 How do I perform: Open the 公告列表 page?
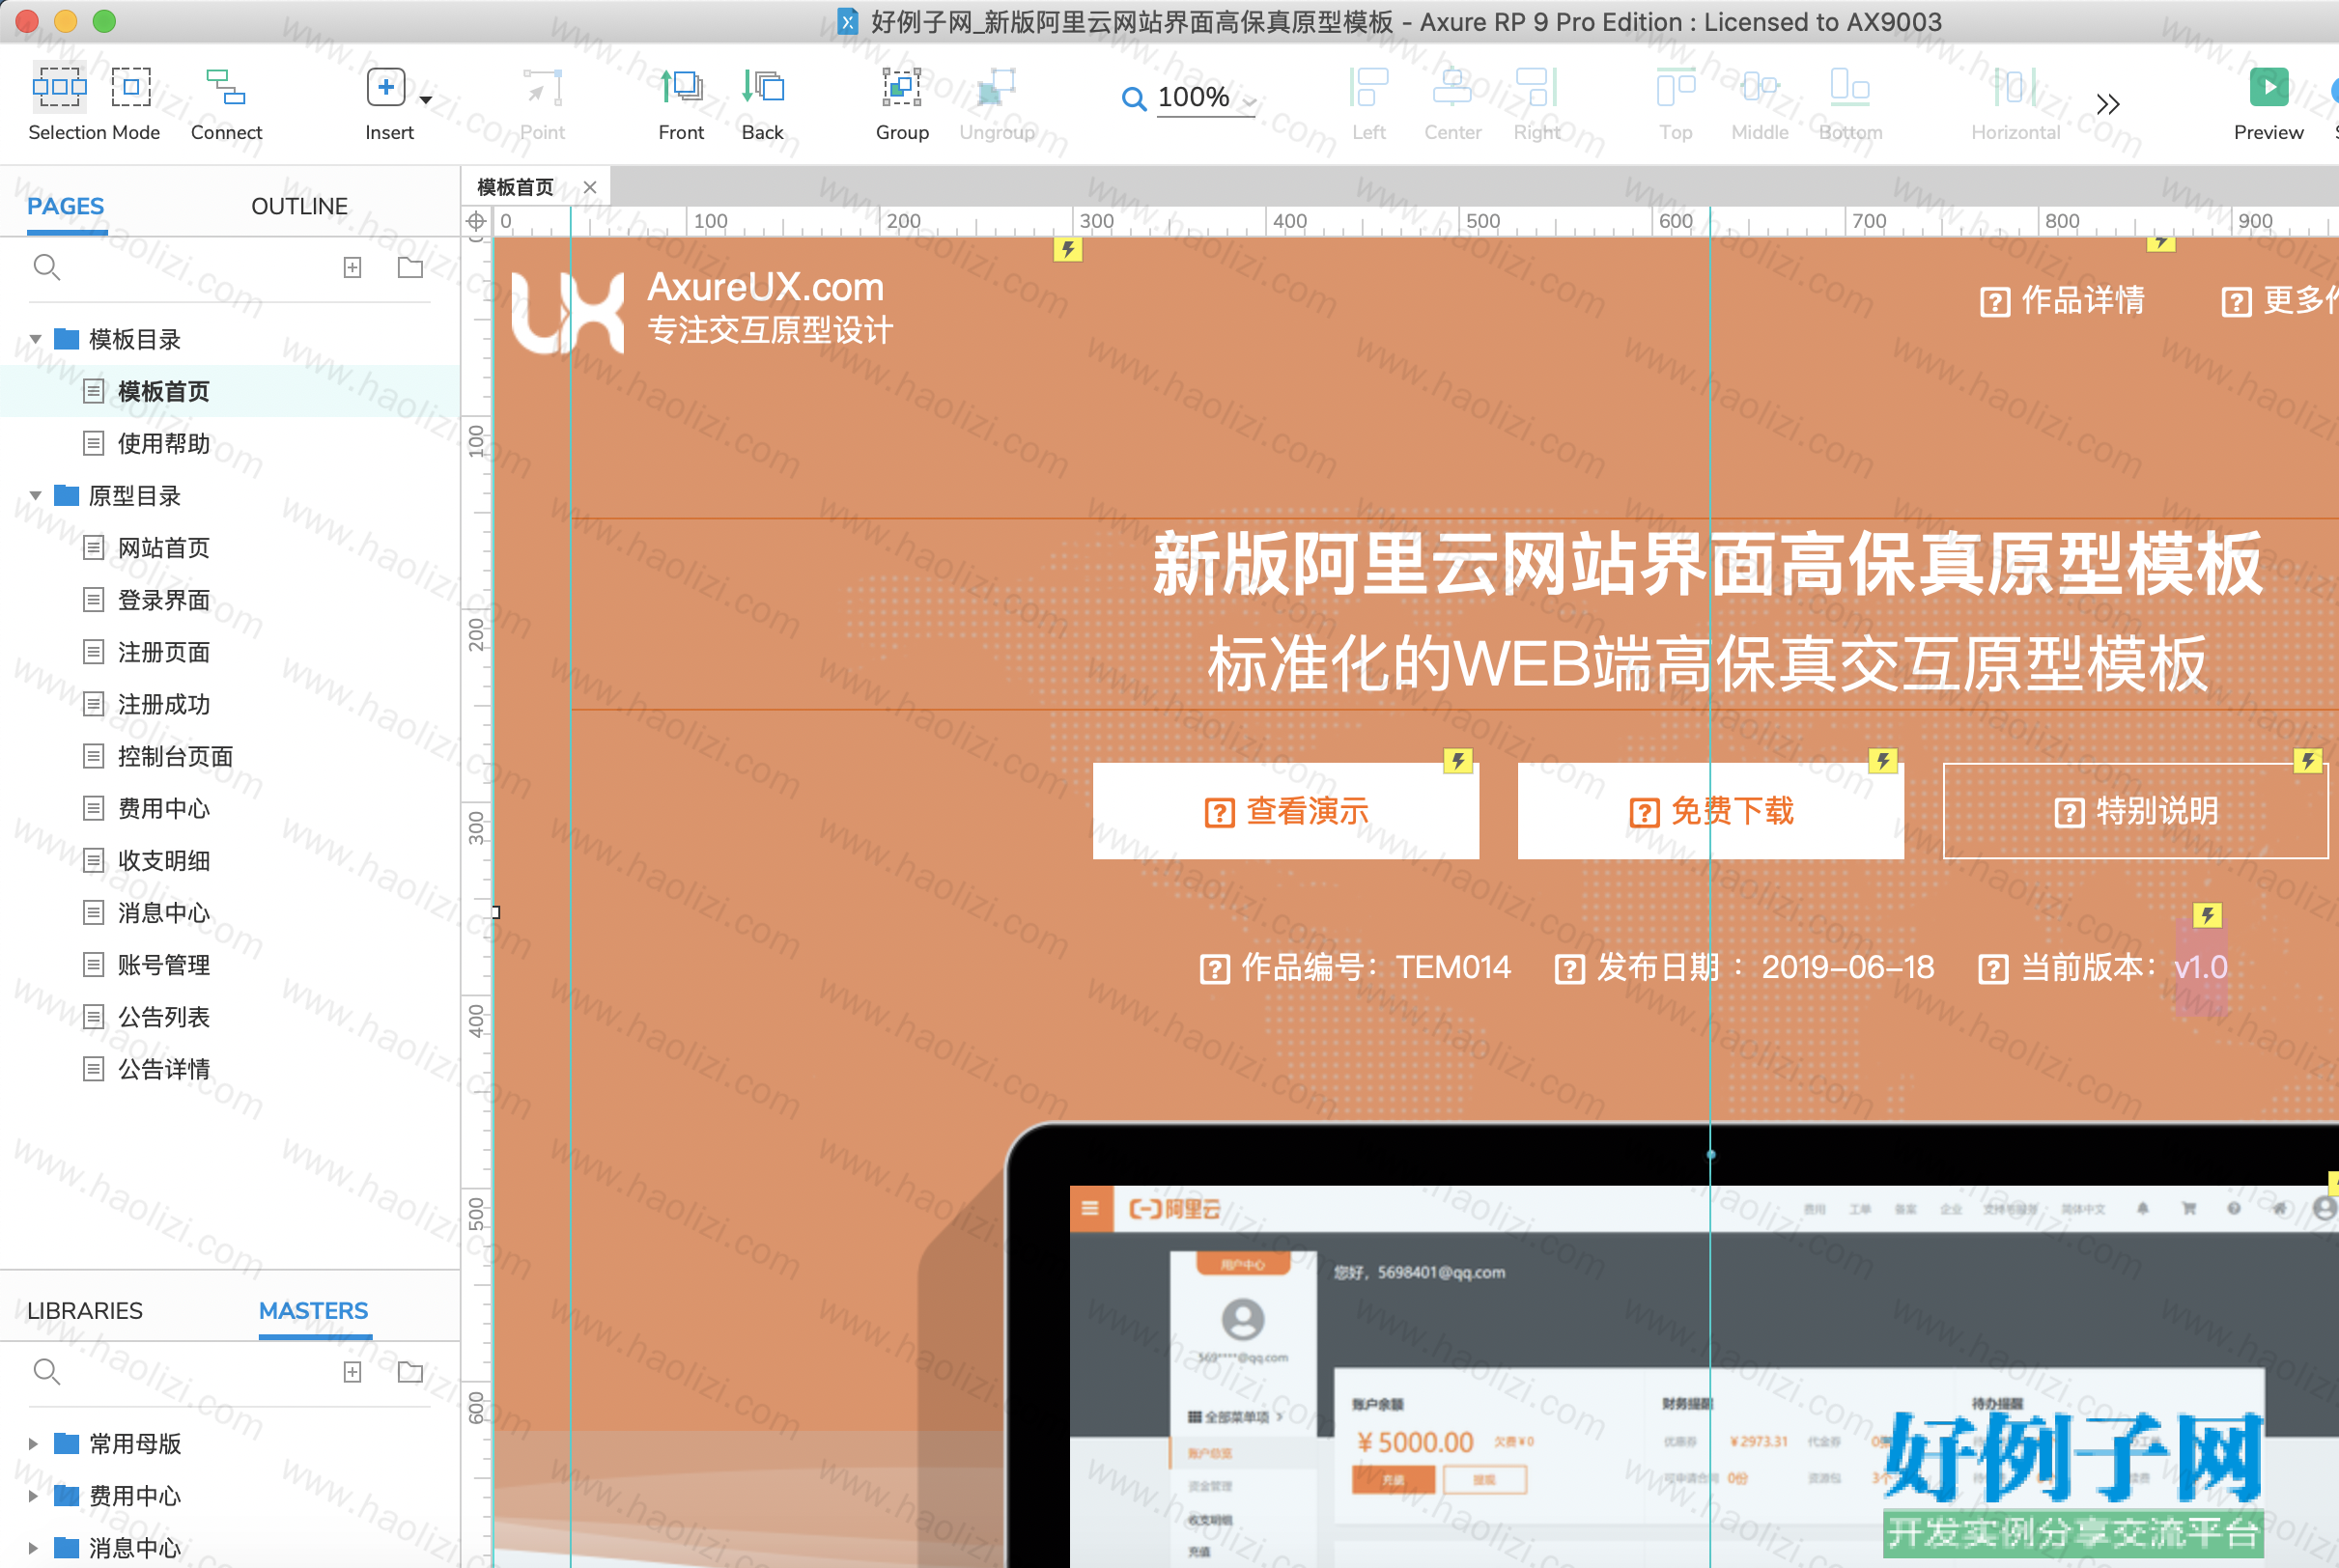tap(163, 1017)
